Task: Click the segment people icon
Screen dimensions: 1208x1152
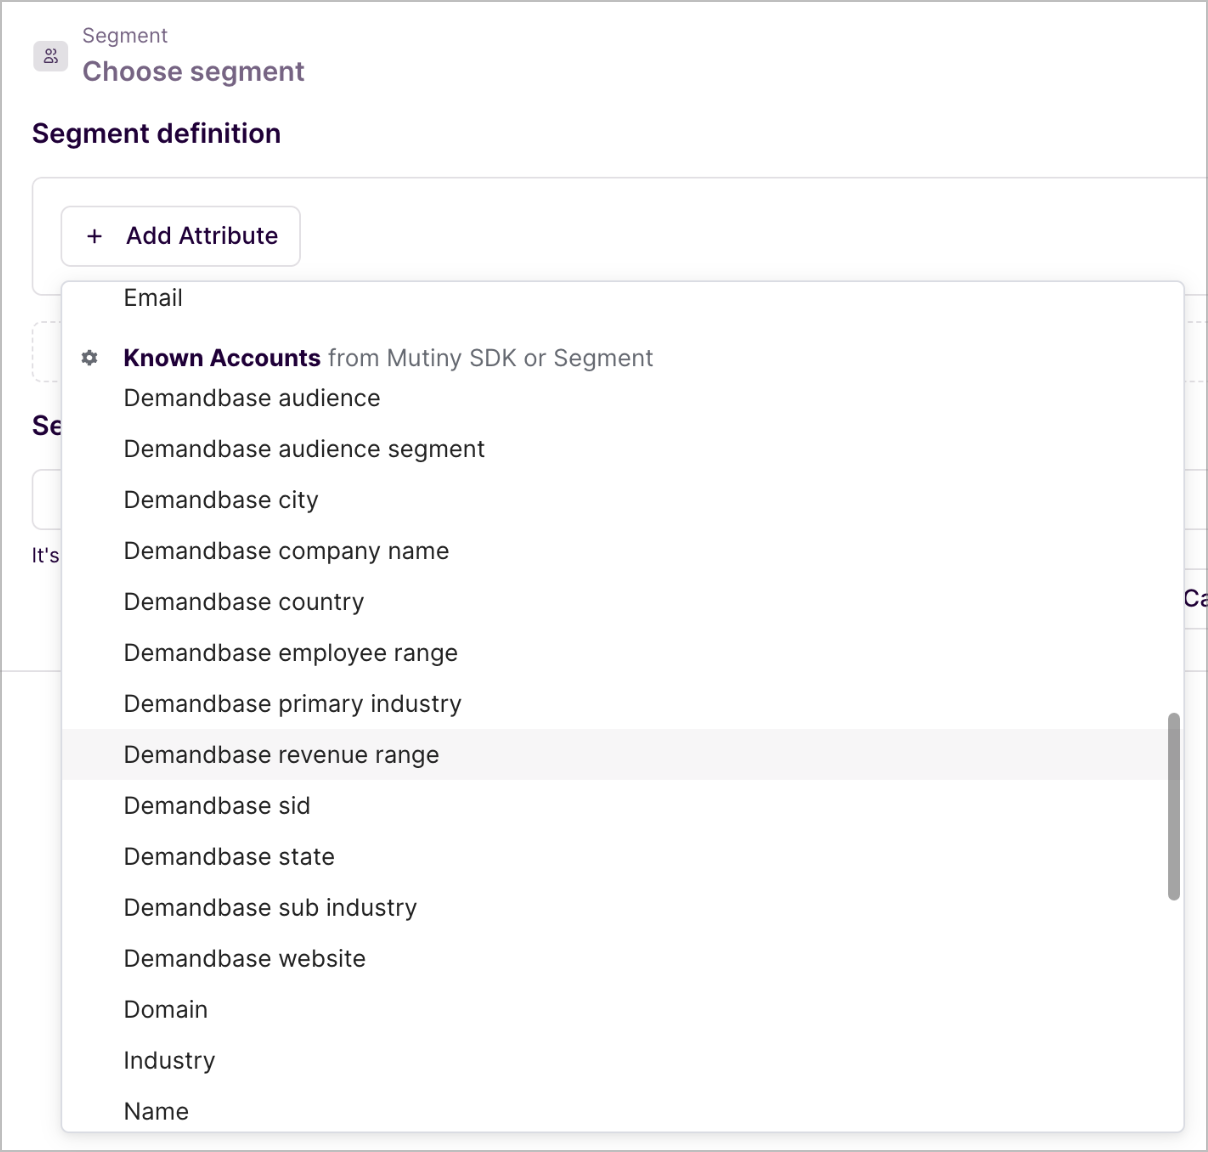Action: [51, 56]
